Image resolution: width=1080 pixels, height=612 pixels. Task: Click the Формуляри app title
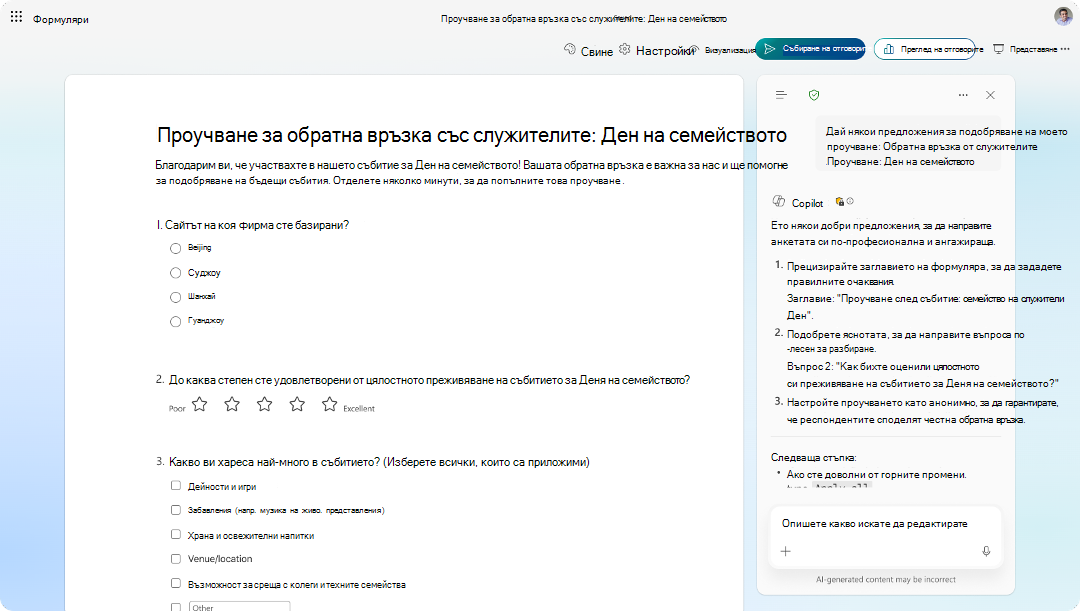tap(61, 19)
